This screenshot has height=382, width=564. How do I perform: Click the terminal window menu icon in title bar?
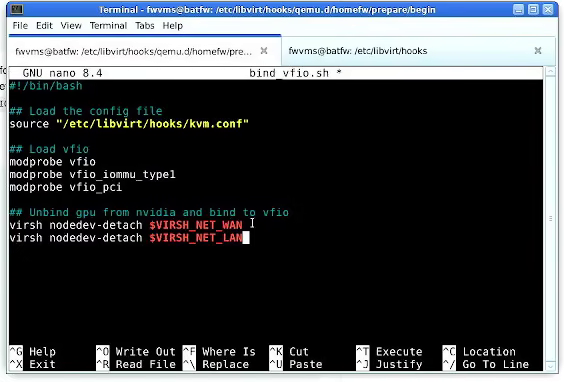(x=17, y=9)
